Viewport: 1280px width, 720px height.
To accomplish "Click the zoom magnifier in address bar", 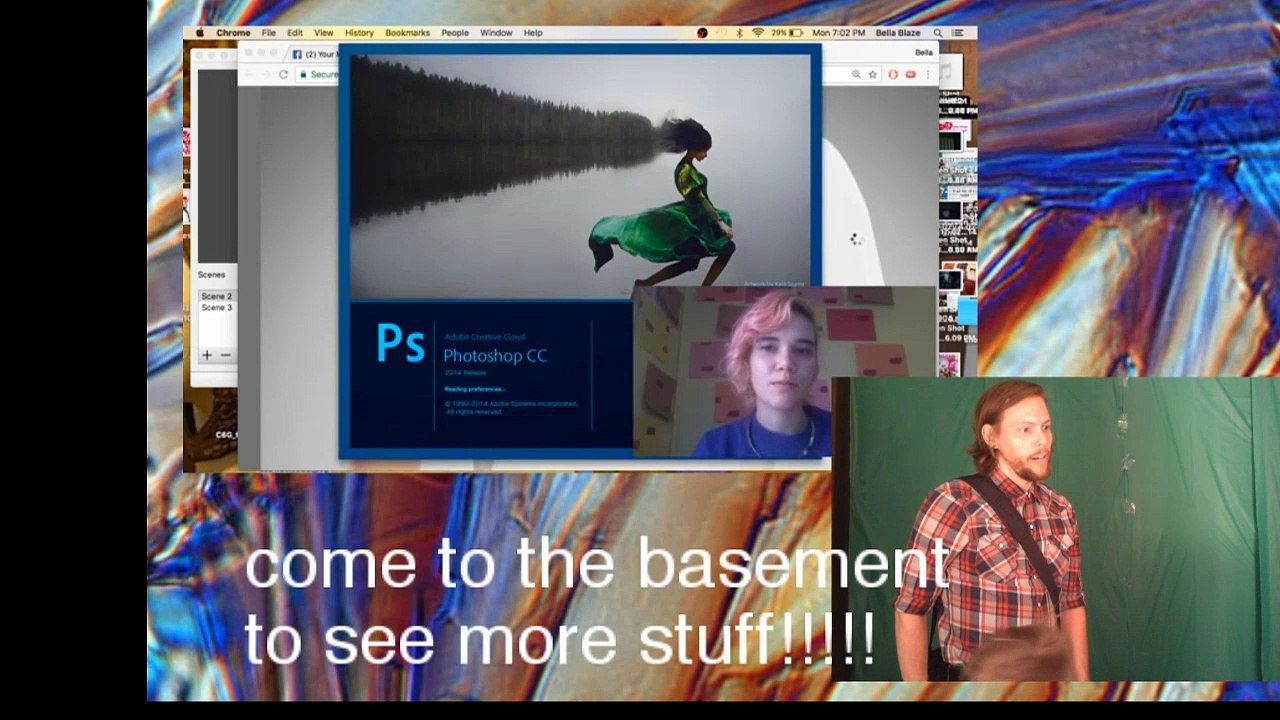I will click(x=856, y=74).
